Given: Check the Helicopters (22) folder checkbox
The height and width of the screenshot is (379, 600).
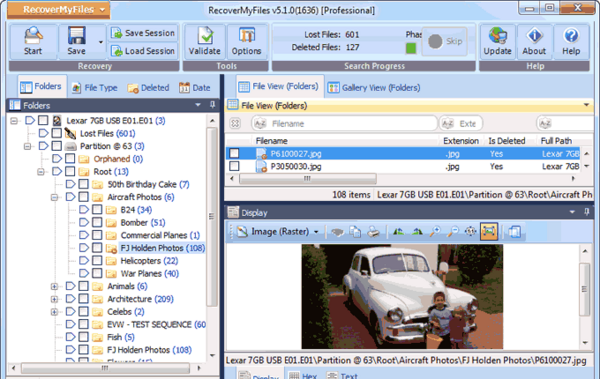Looking at the screenshot, I should pos(97,261).
